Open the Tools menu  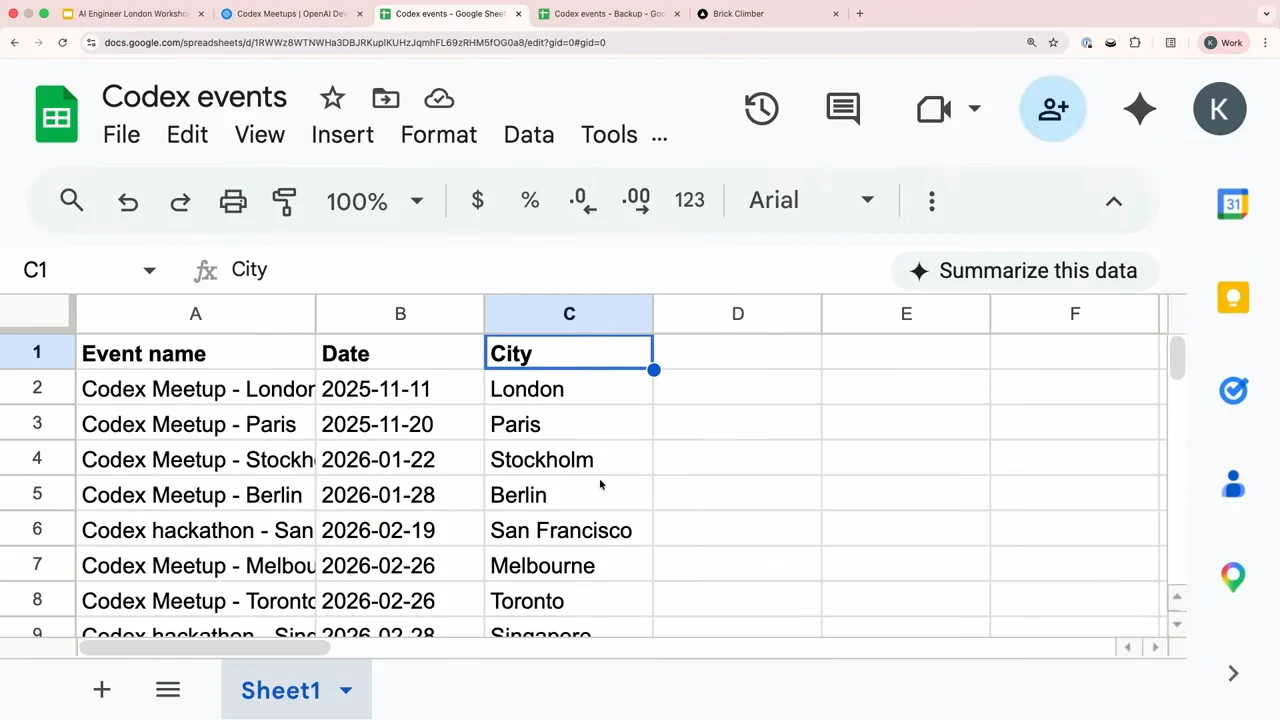[x=609, y=135]
